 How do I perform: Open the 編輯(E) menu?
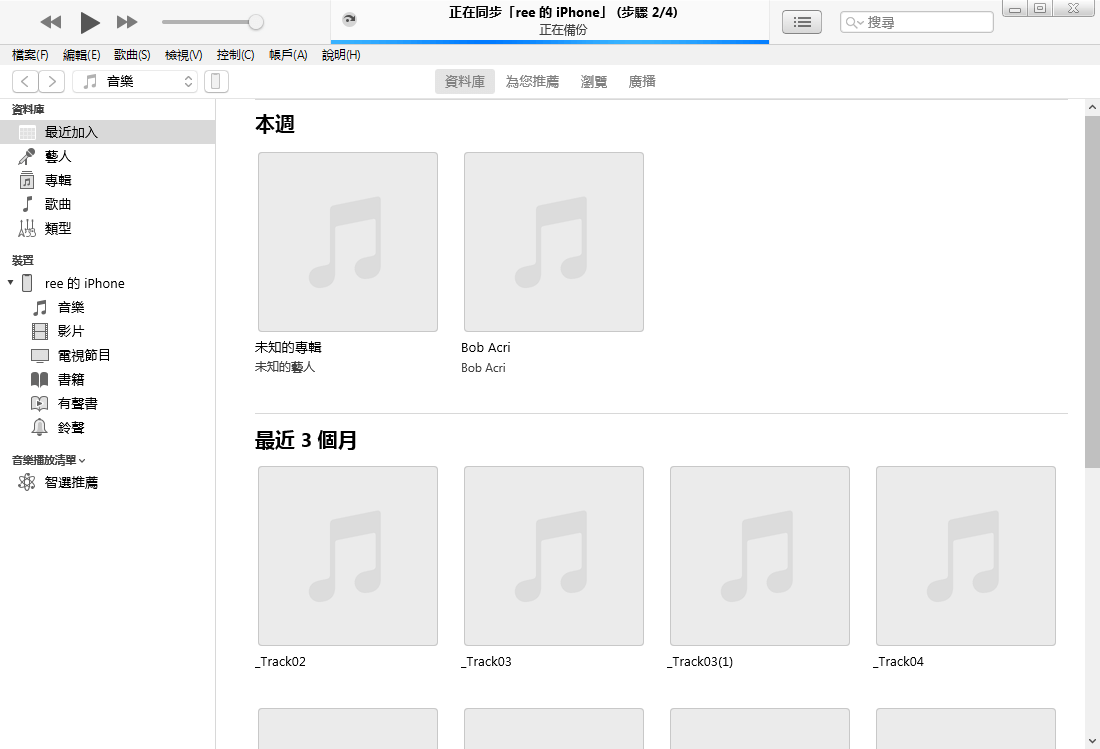click(x=81, y=55)
